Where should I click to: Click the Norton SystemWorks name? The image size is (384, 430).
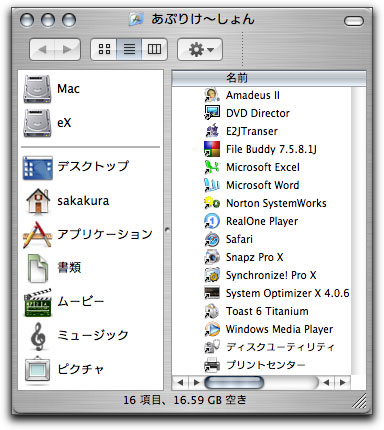click(276, 203)
